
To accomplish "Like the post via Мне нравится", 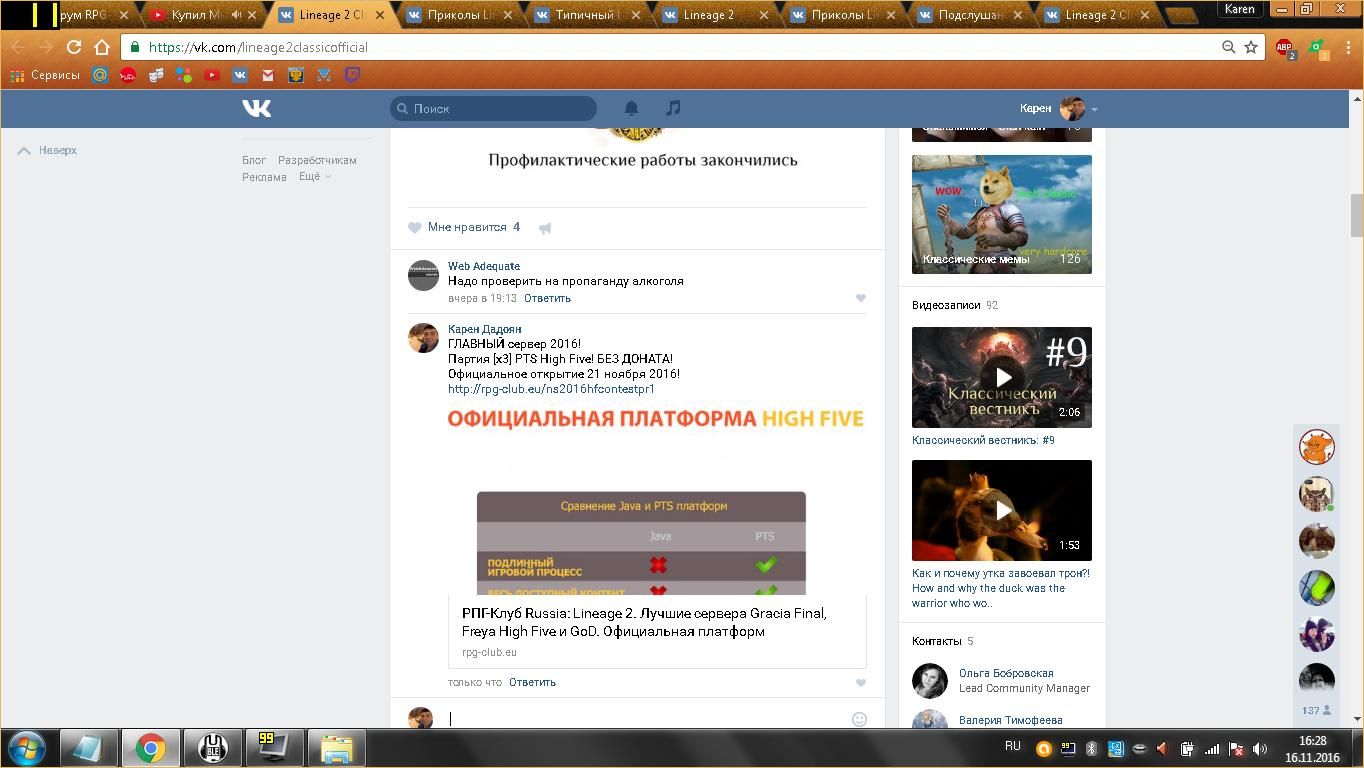I will pos(465,227).
